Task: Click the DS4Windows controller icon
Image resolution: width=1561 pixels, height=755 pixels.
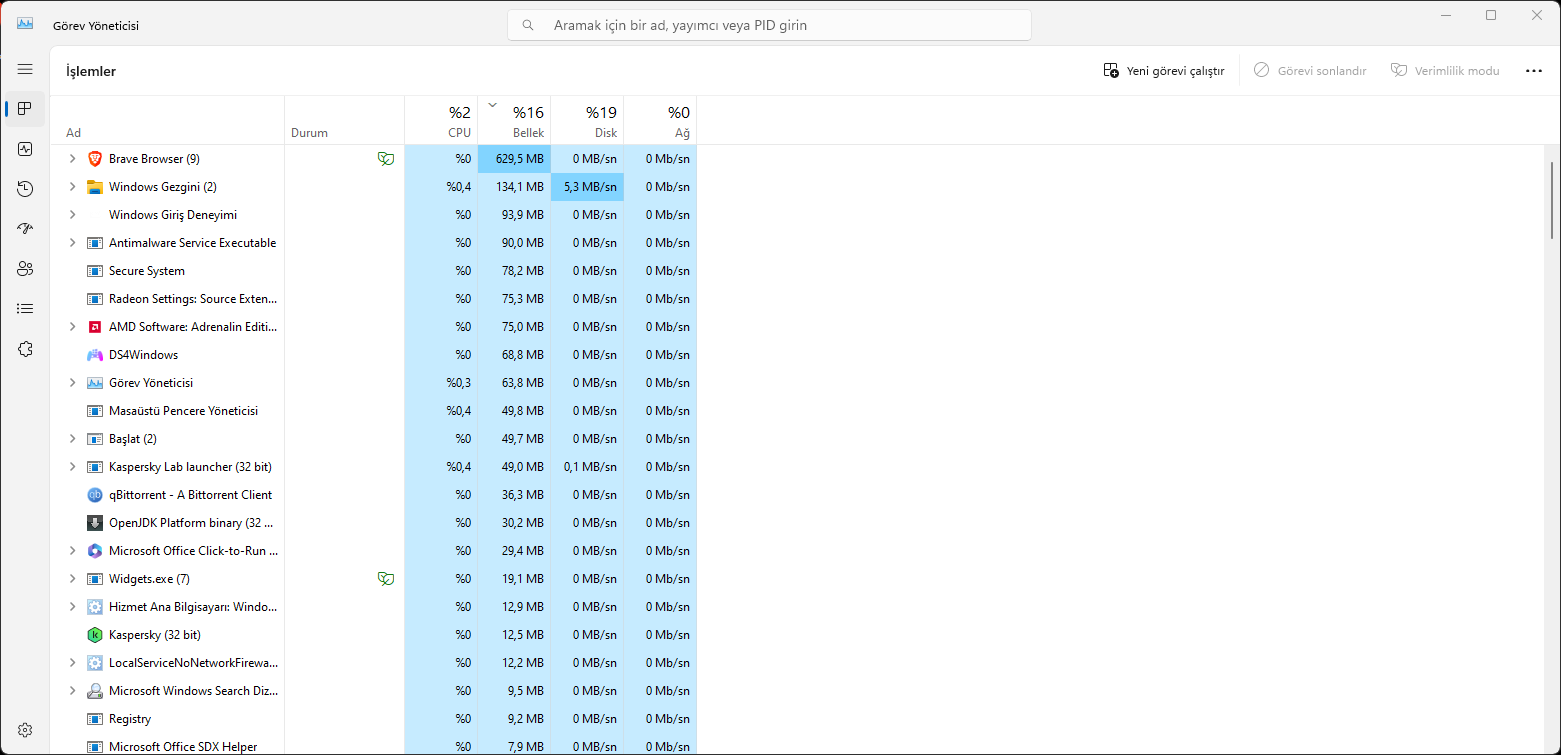Action: point(95,354)
